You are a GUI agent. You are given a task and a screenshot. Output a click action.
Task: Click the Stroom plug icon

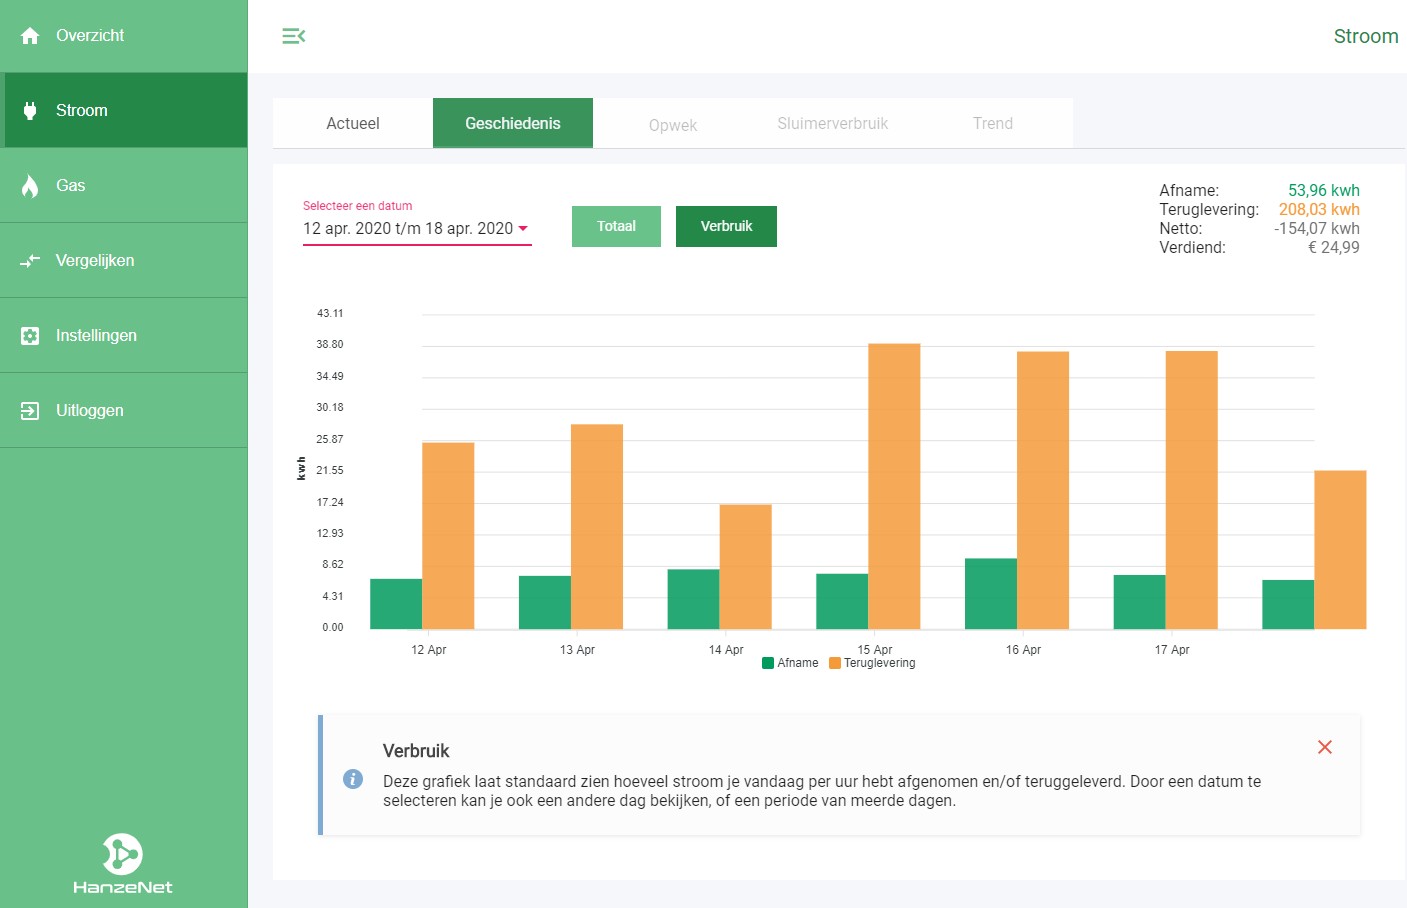pos(30,111)
